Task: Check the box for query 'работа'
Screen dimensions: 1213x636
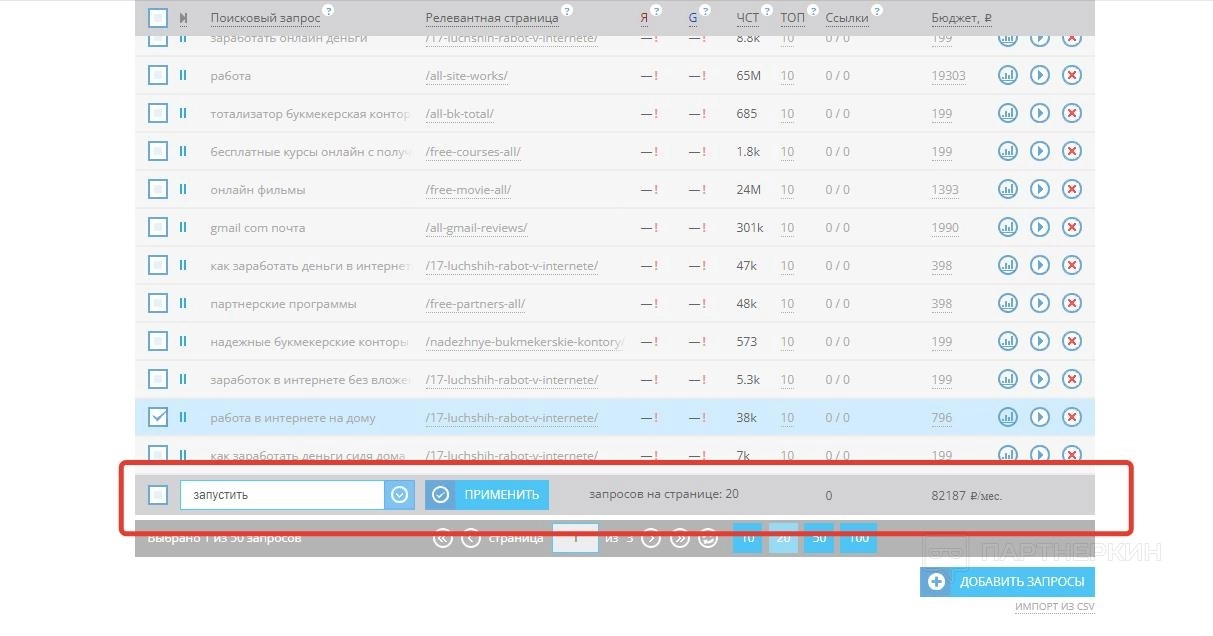Action: (x=158, y=75)
